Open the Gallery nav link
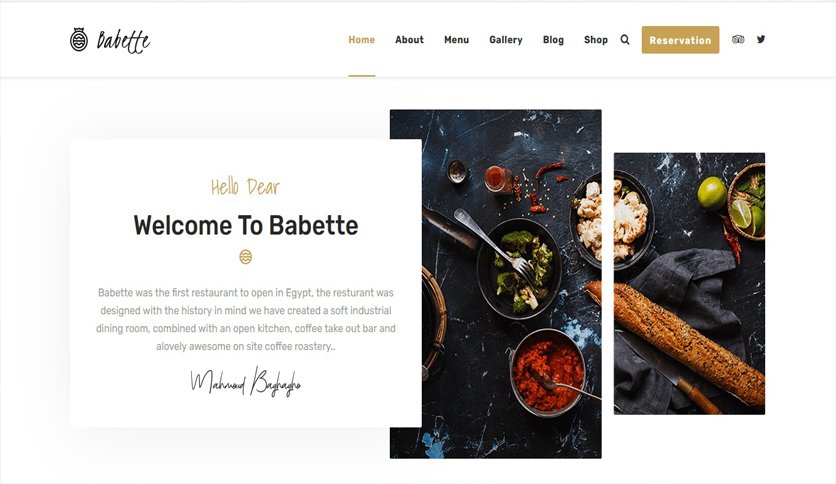The image size is (836, 484). 506,40
